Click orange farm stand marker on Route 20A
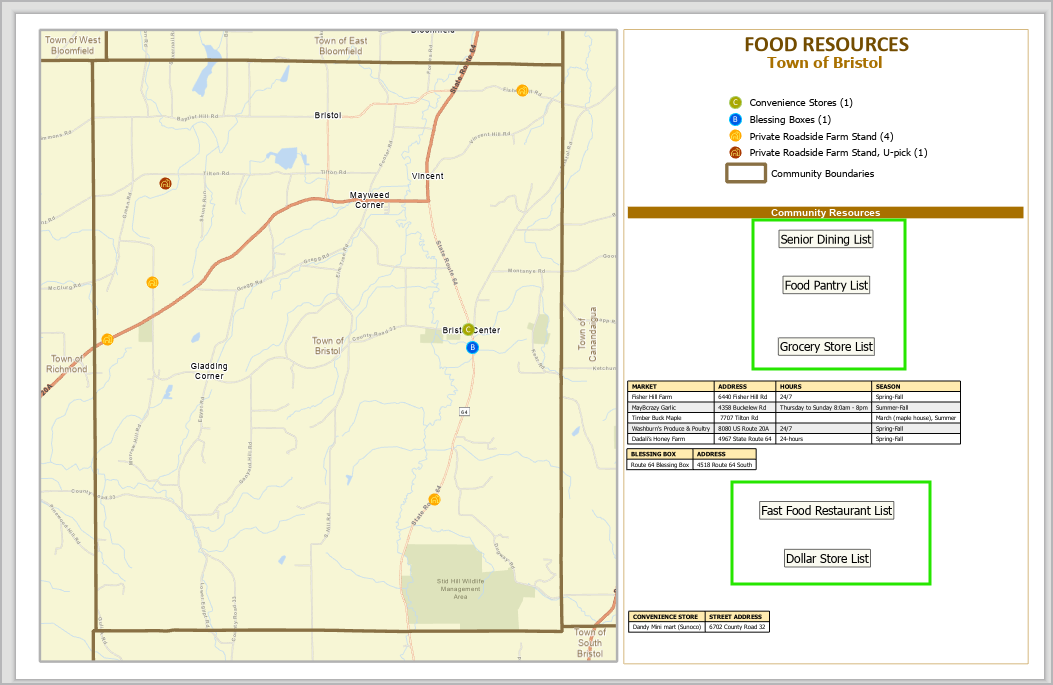 [107, 339]
